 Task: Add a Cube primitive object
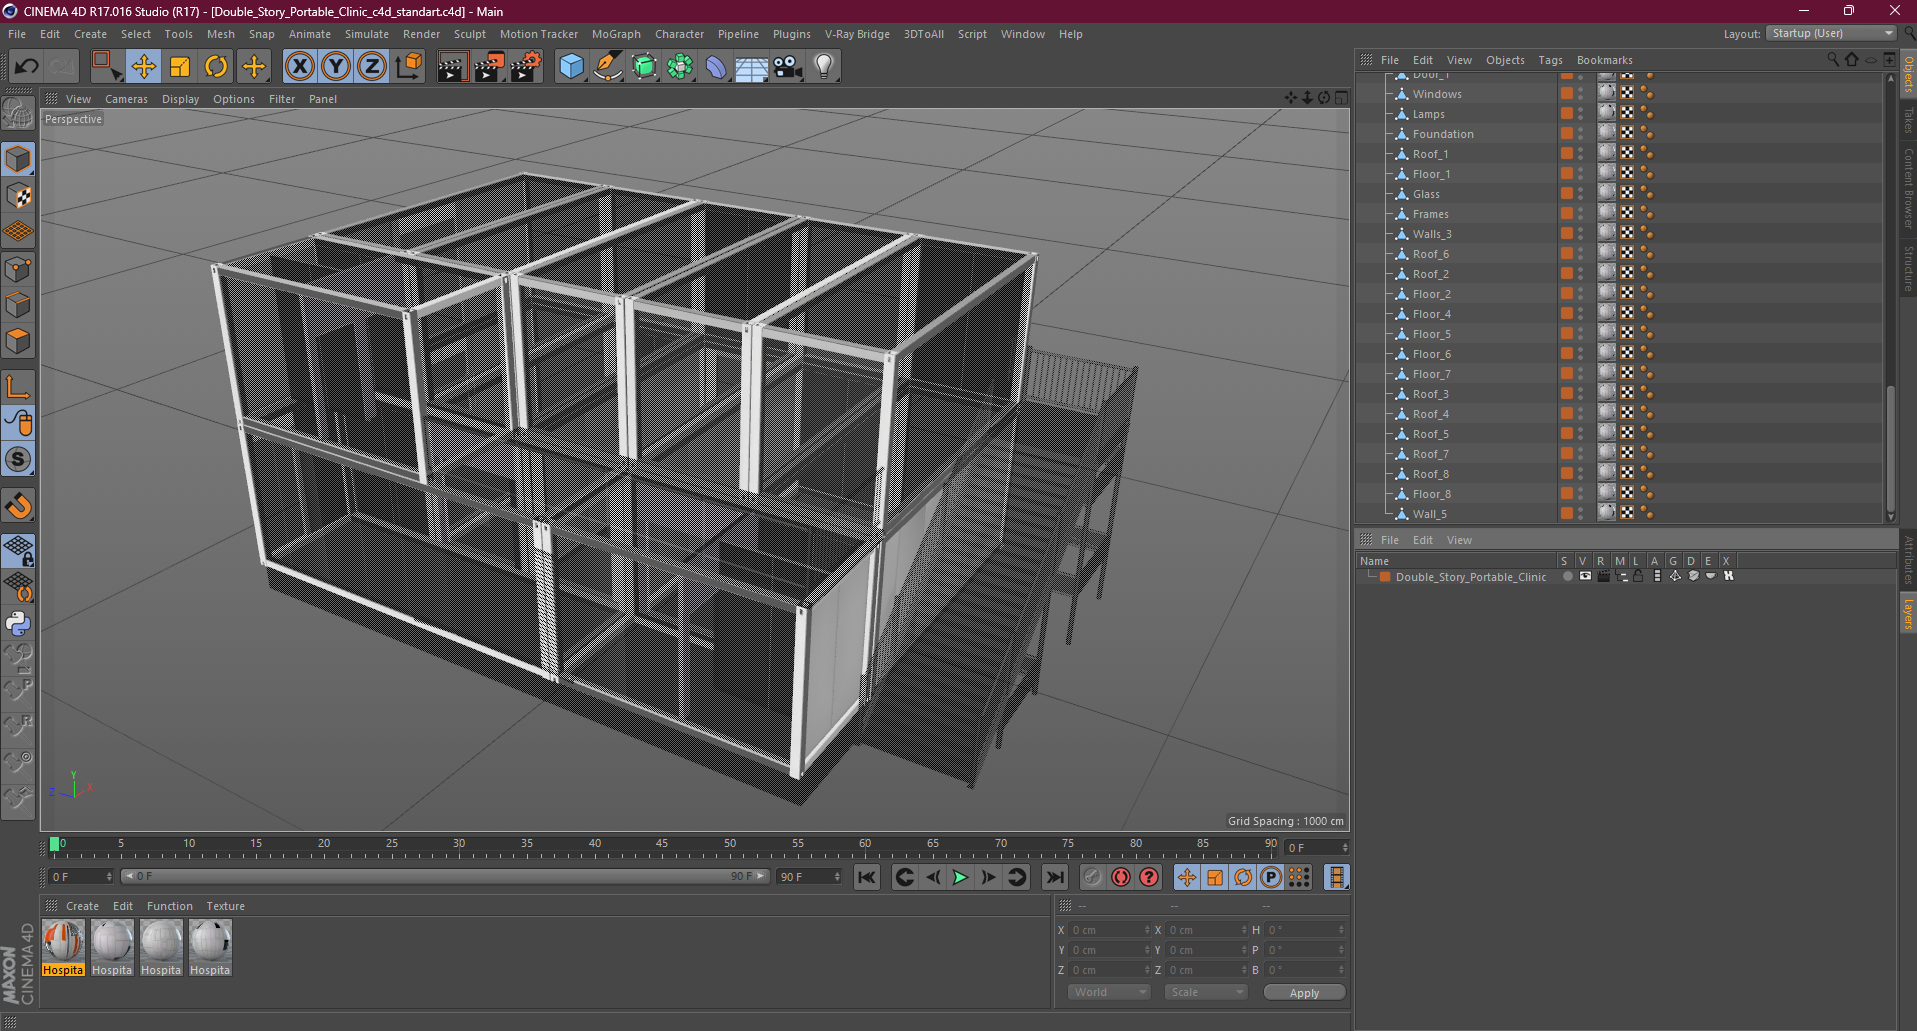coord(571,67)
